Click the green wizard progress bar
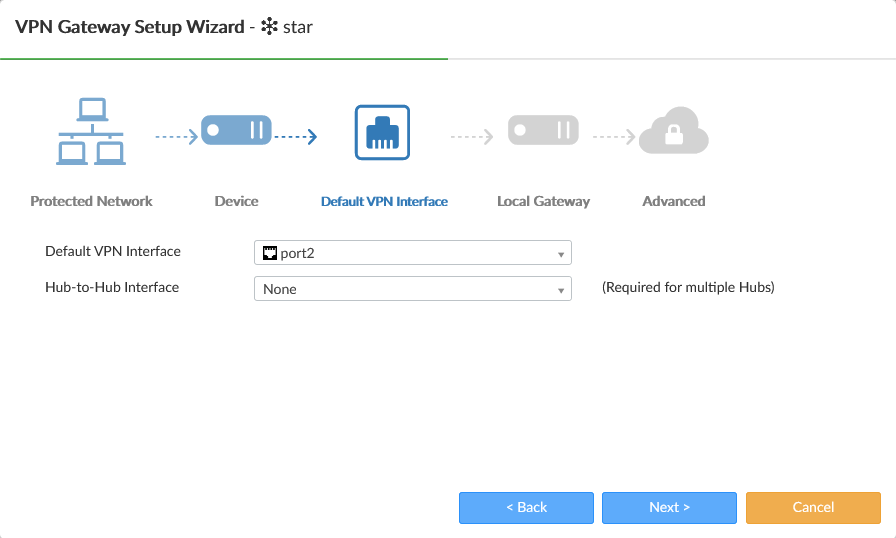 (x=224, y=59)
